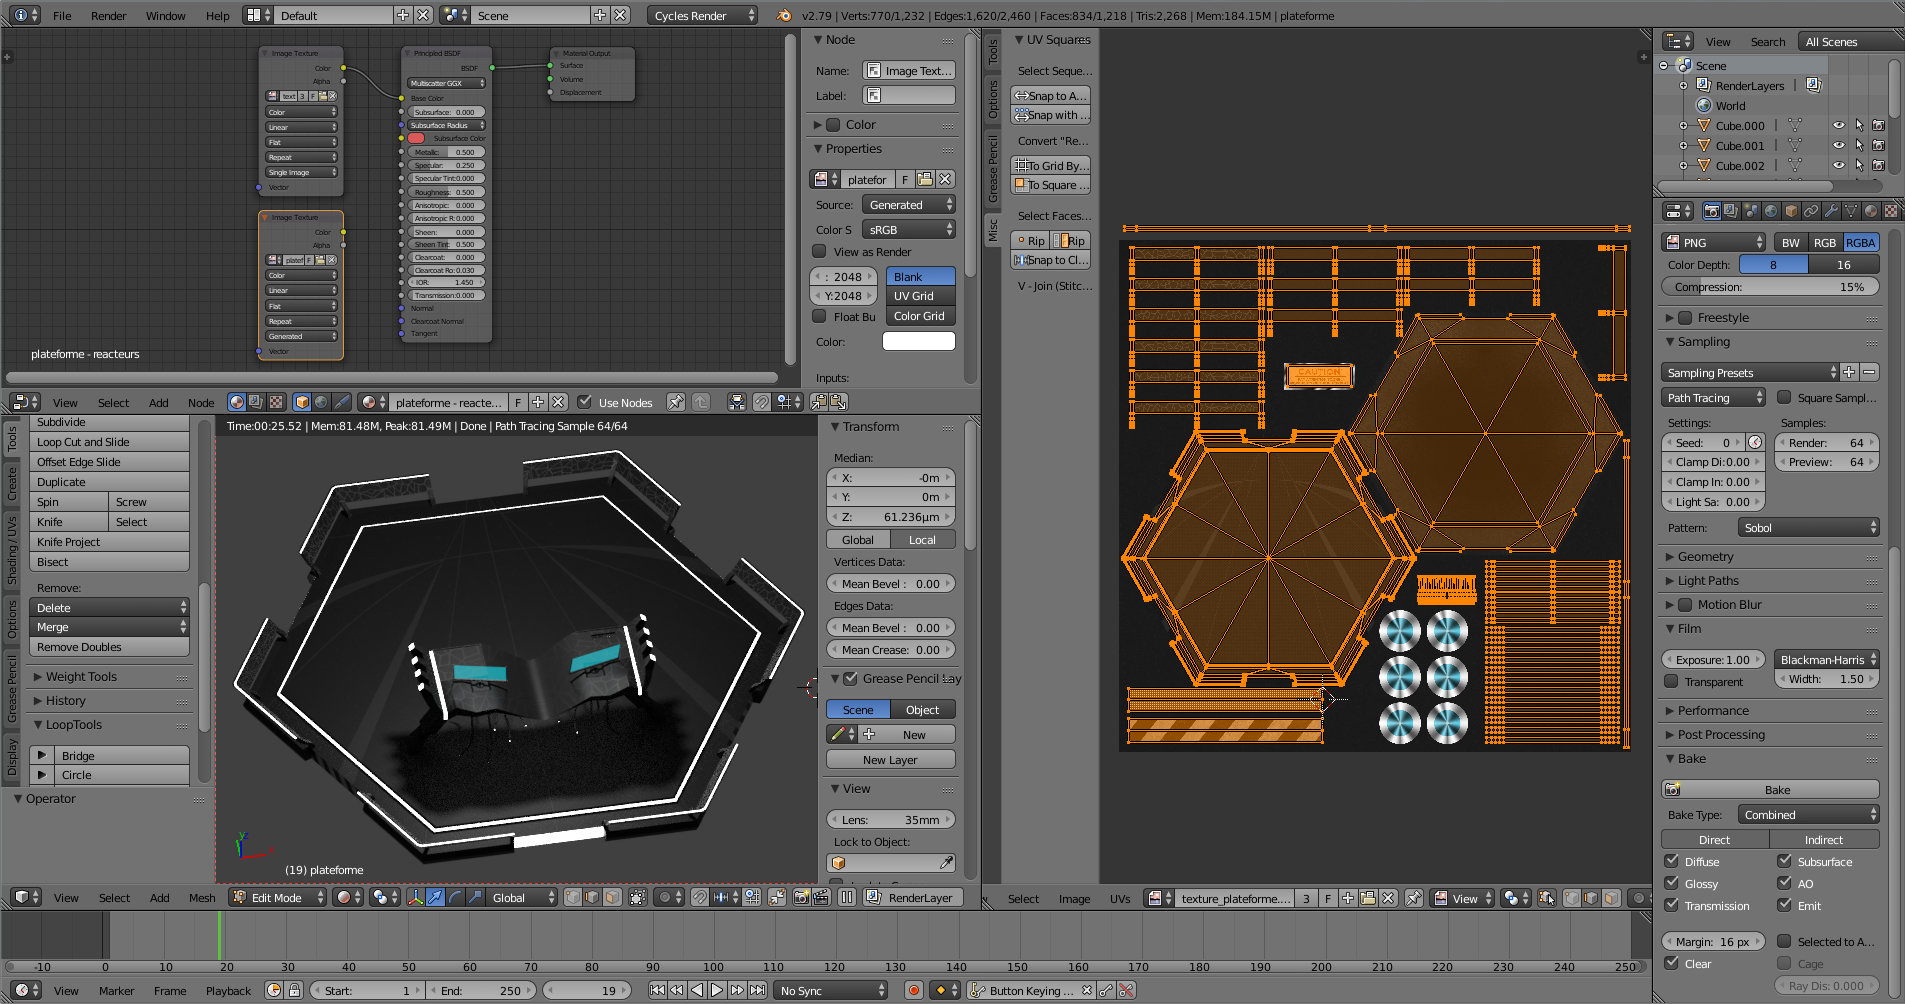Enable the proportional editing icon
This screenshot has height=1004, width=1905.
click(665, 897)
